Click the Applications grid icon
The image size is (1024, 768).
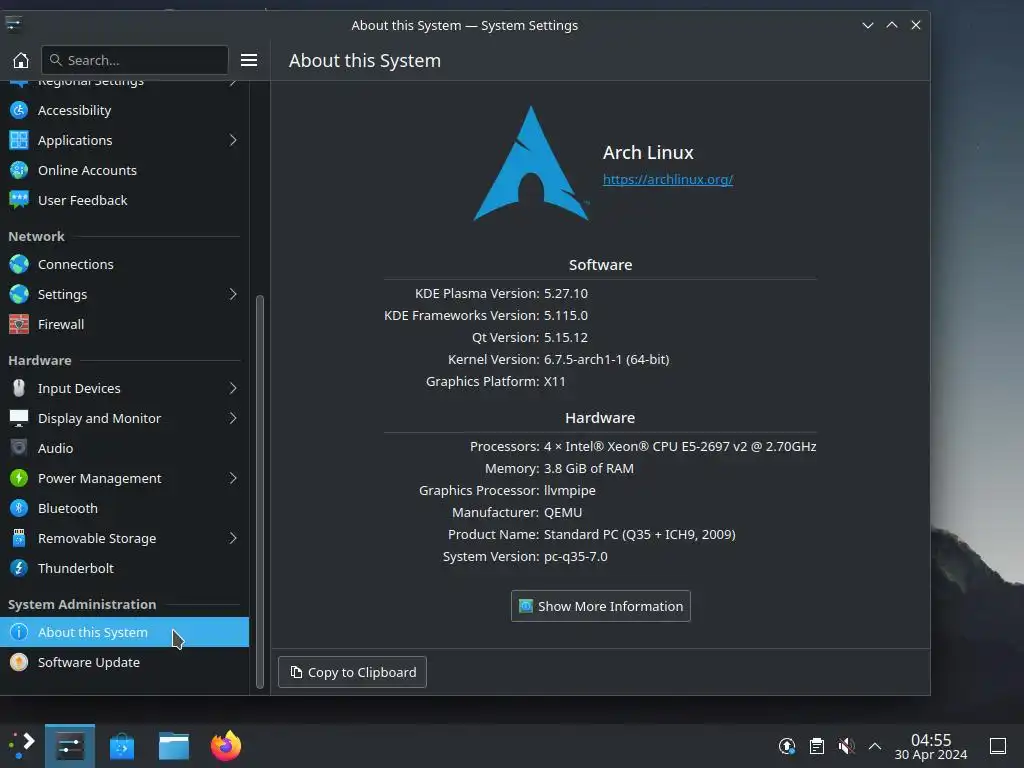19,140
